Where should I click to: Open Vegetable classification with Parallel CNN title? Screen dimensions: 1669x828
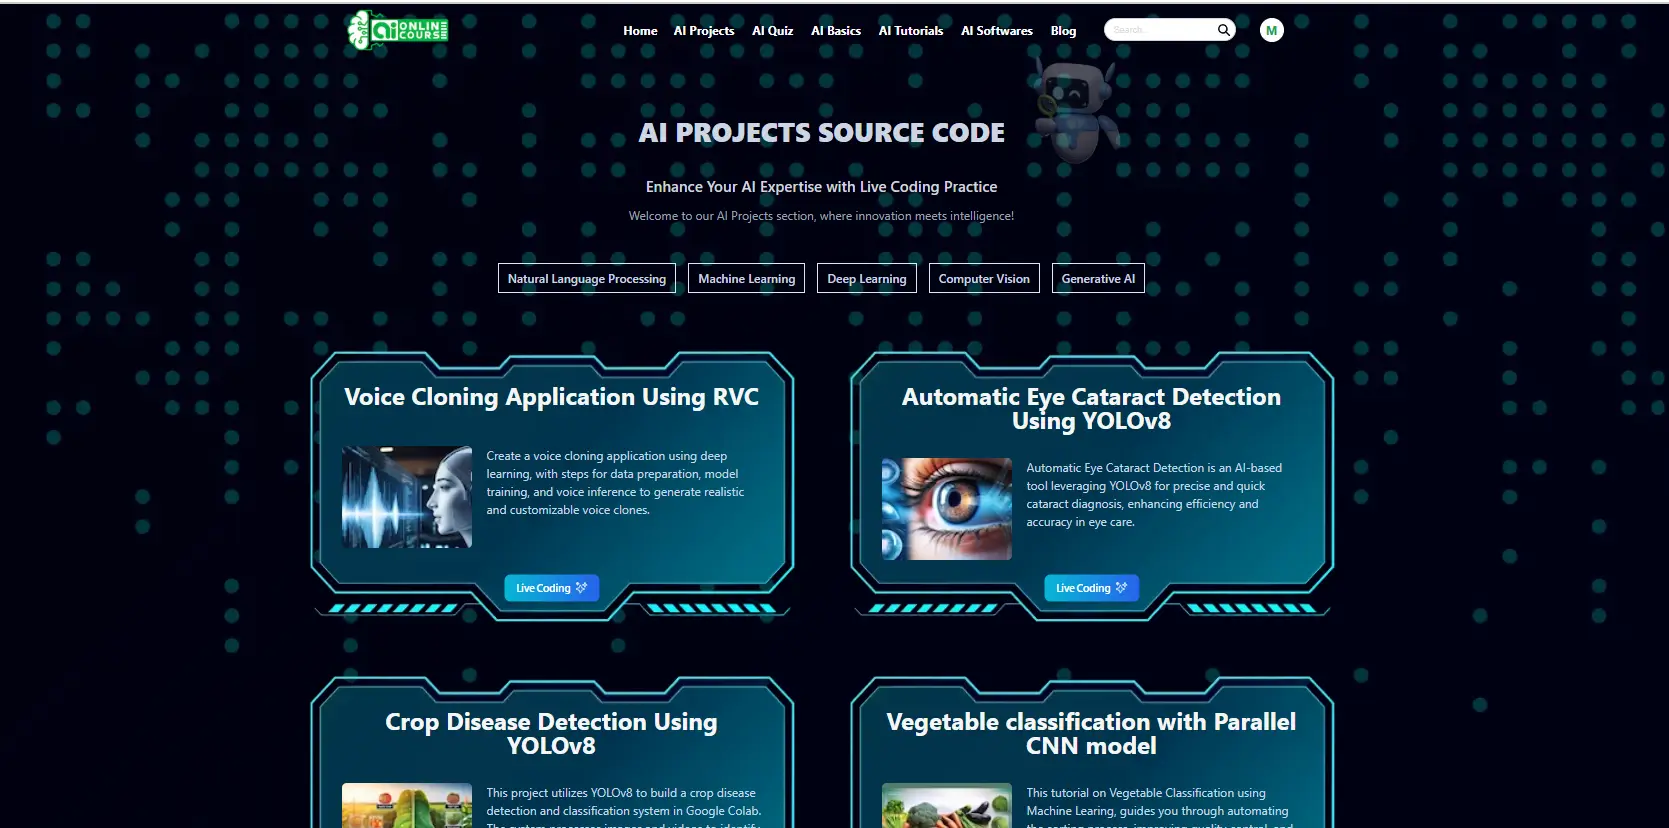pos(1091,734)
